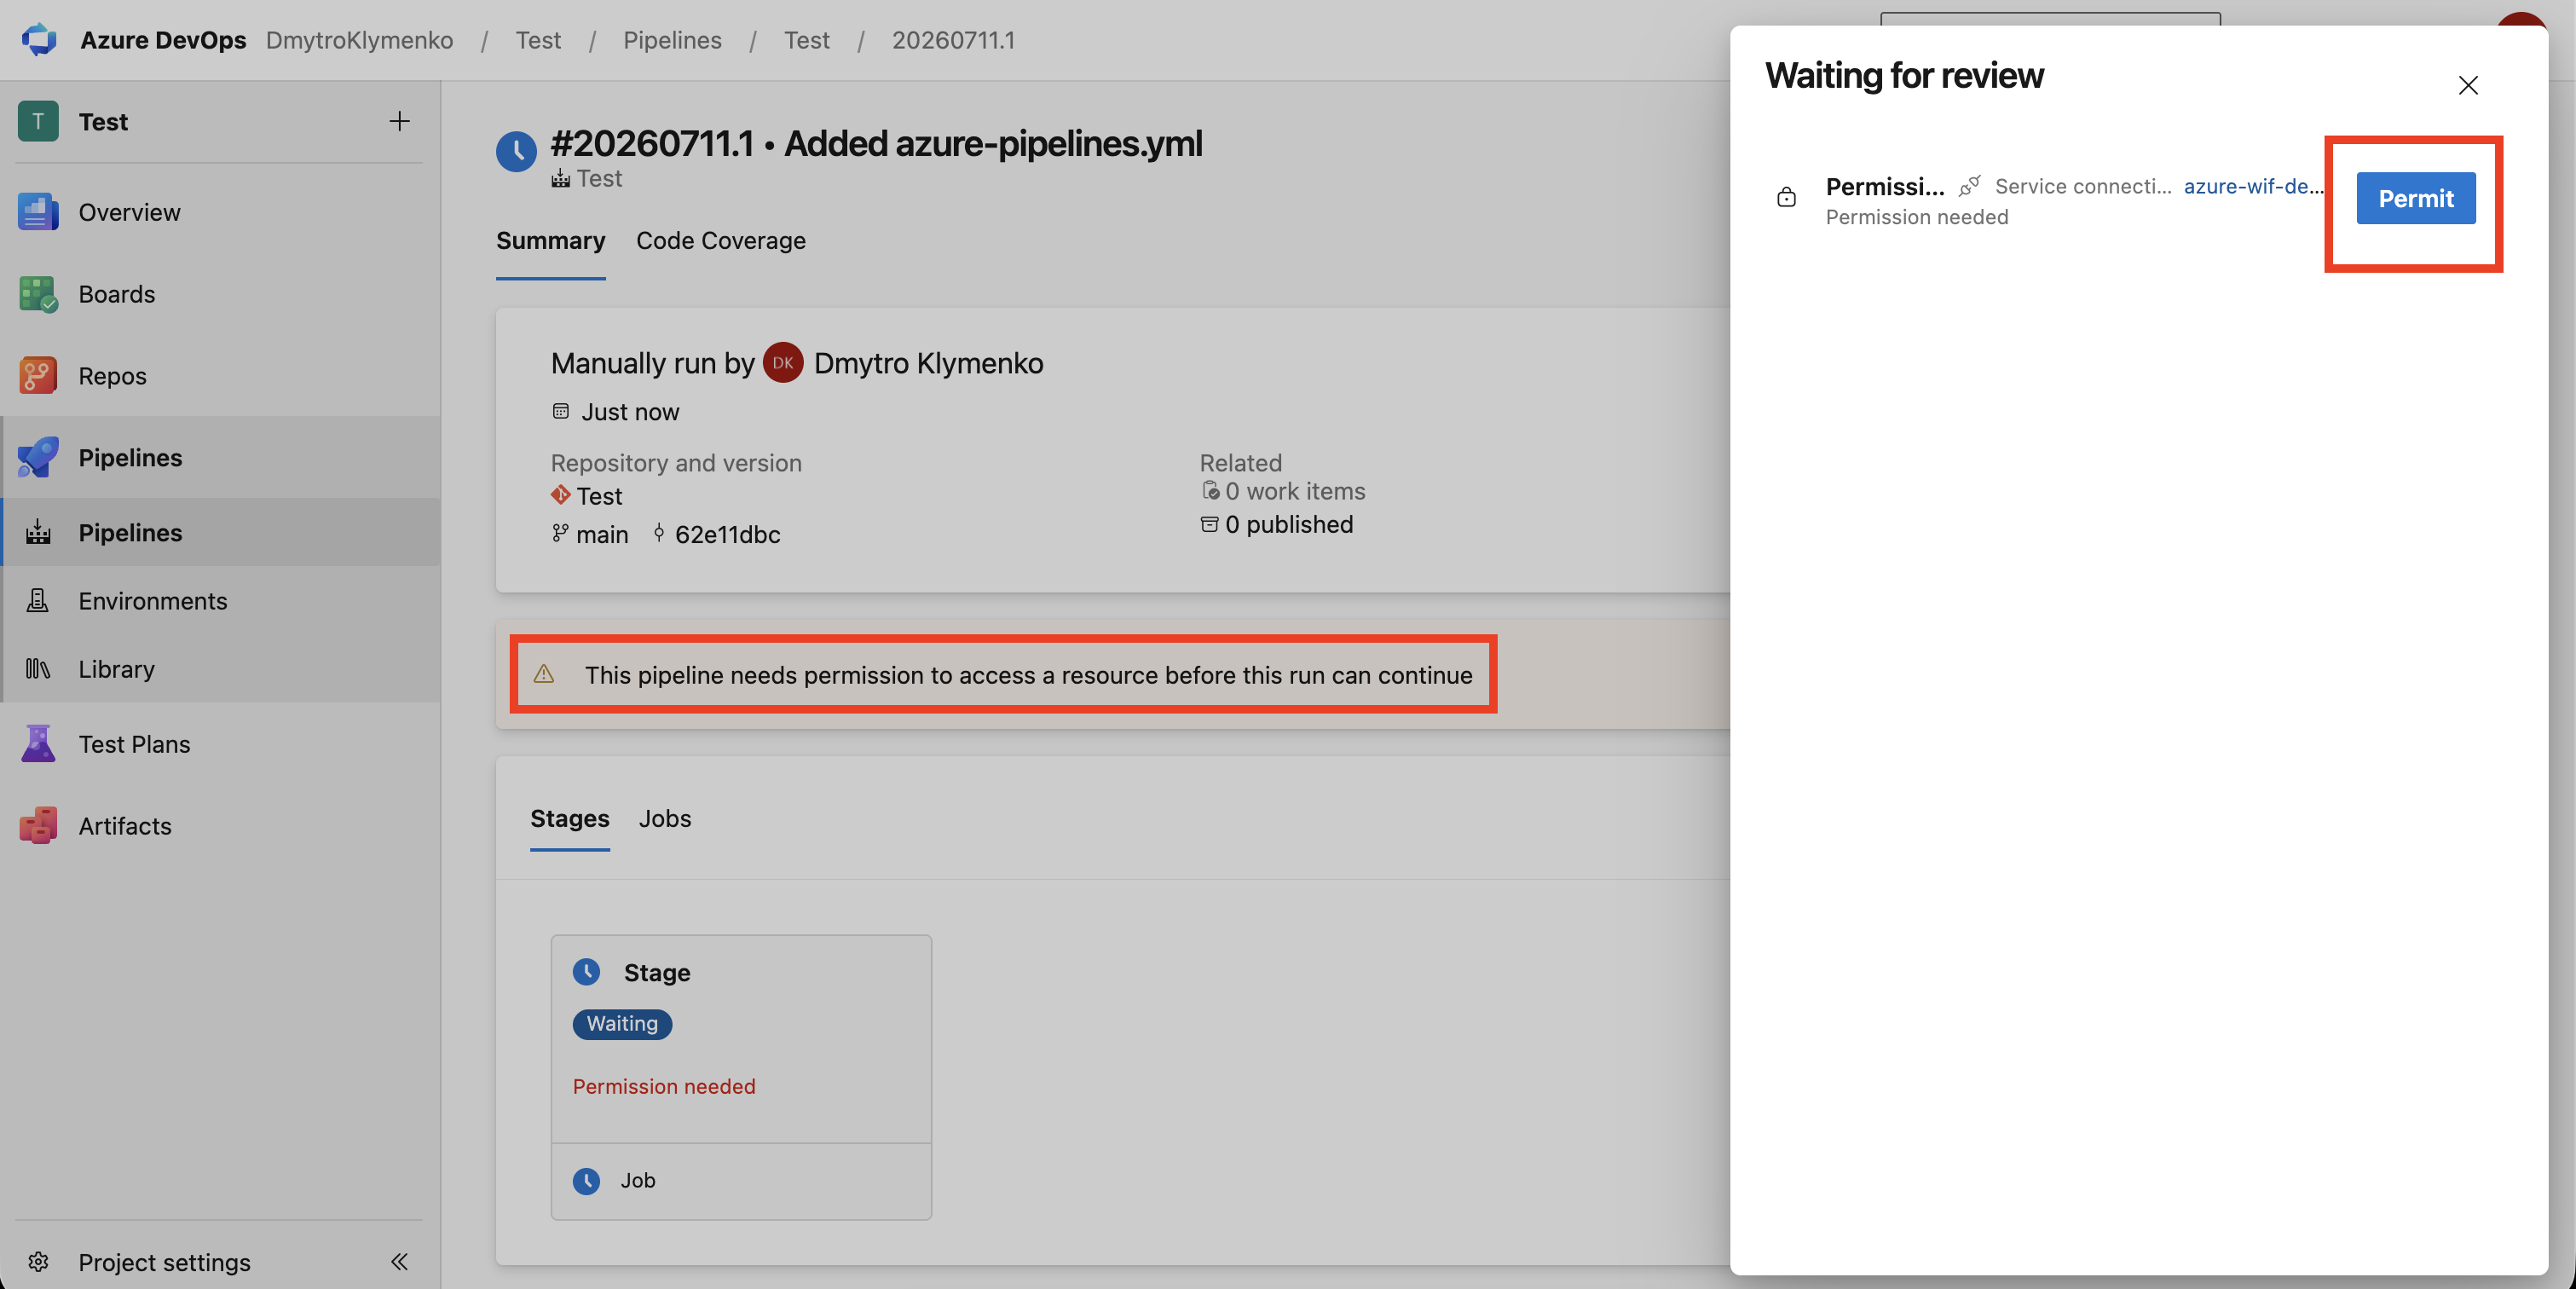
Task: Click the Pipelines breadcrumb
Action: pos(672,40)
